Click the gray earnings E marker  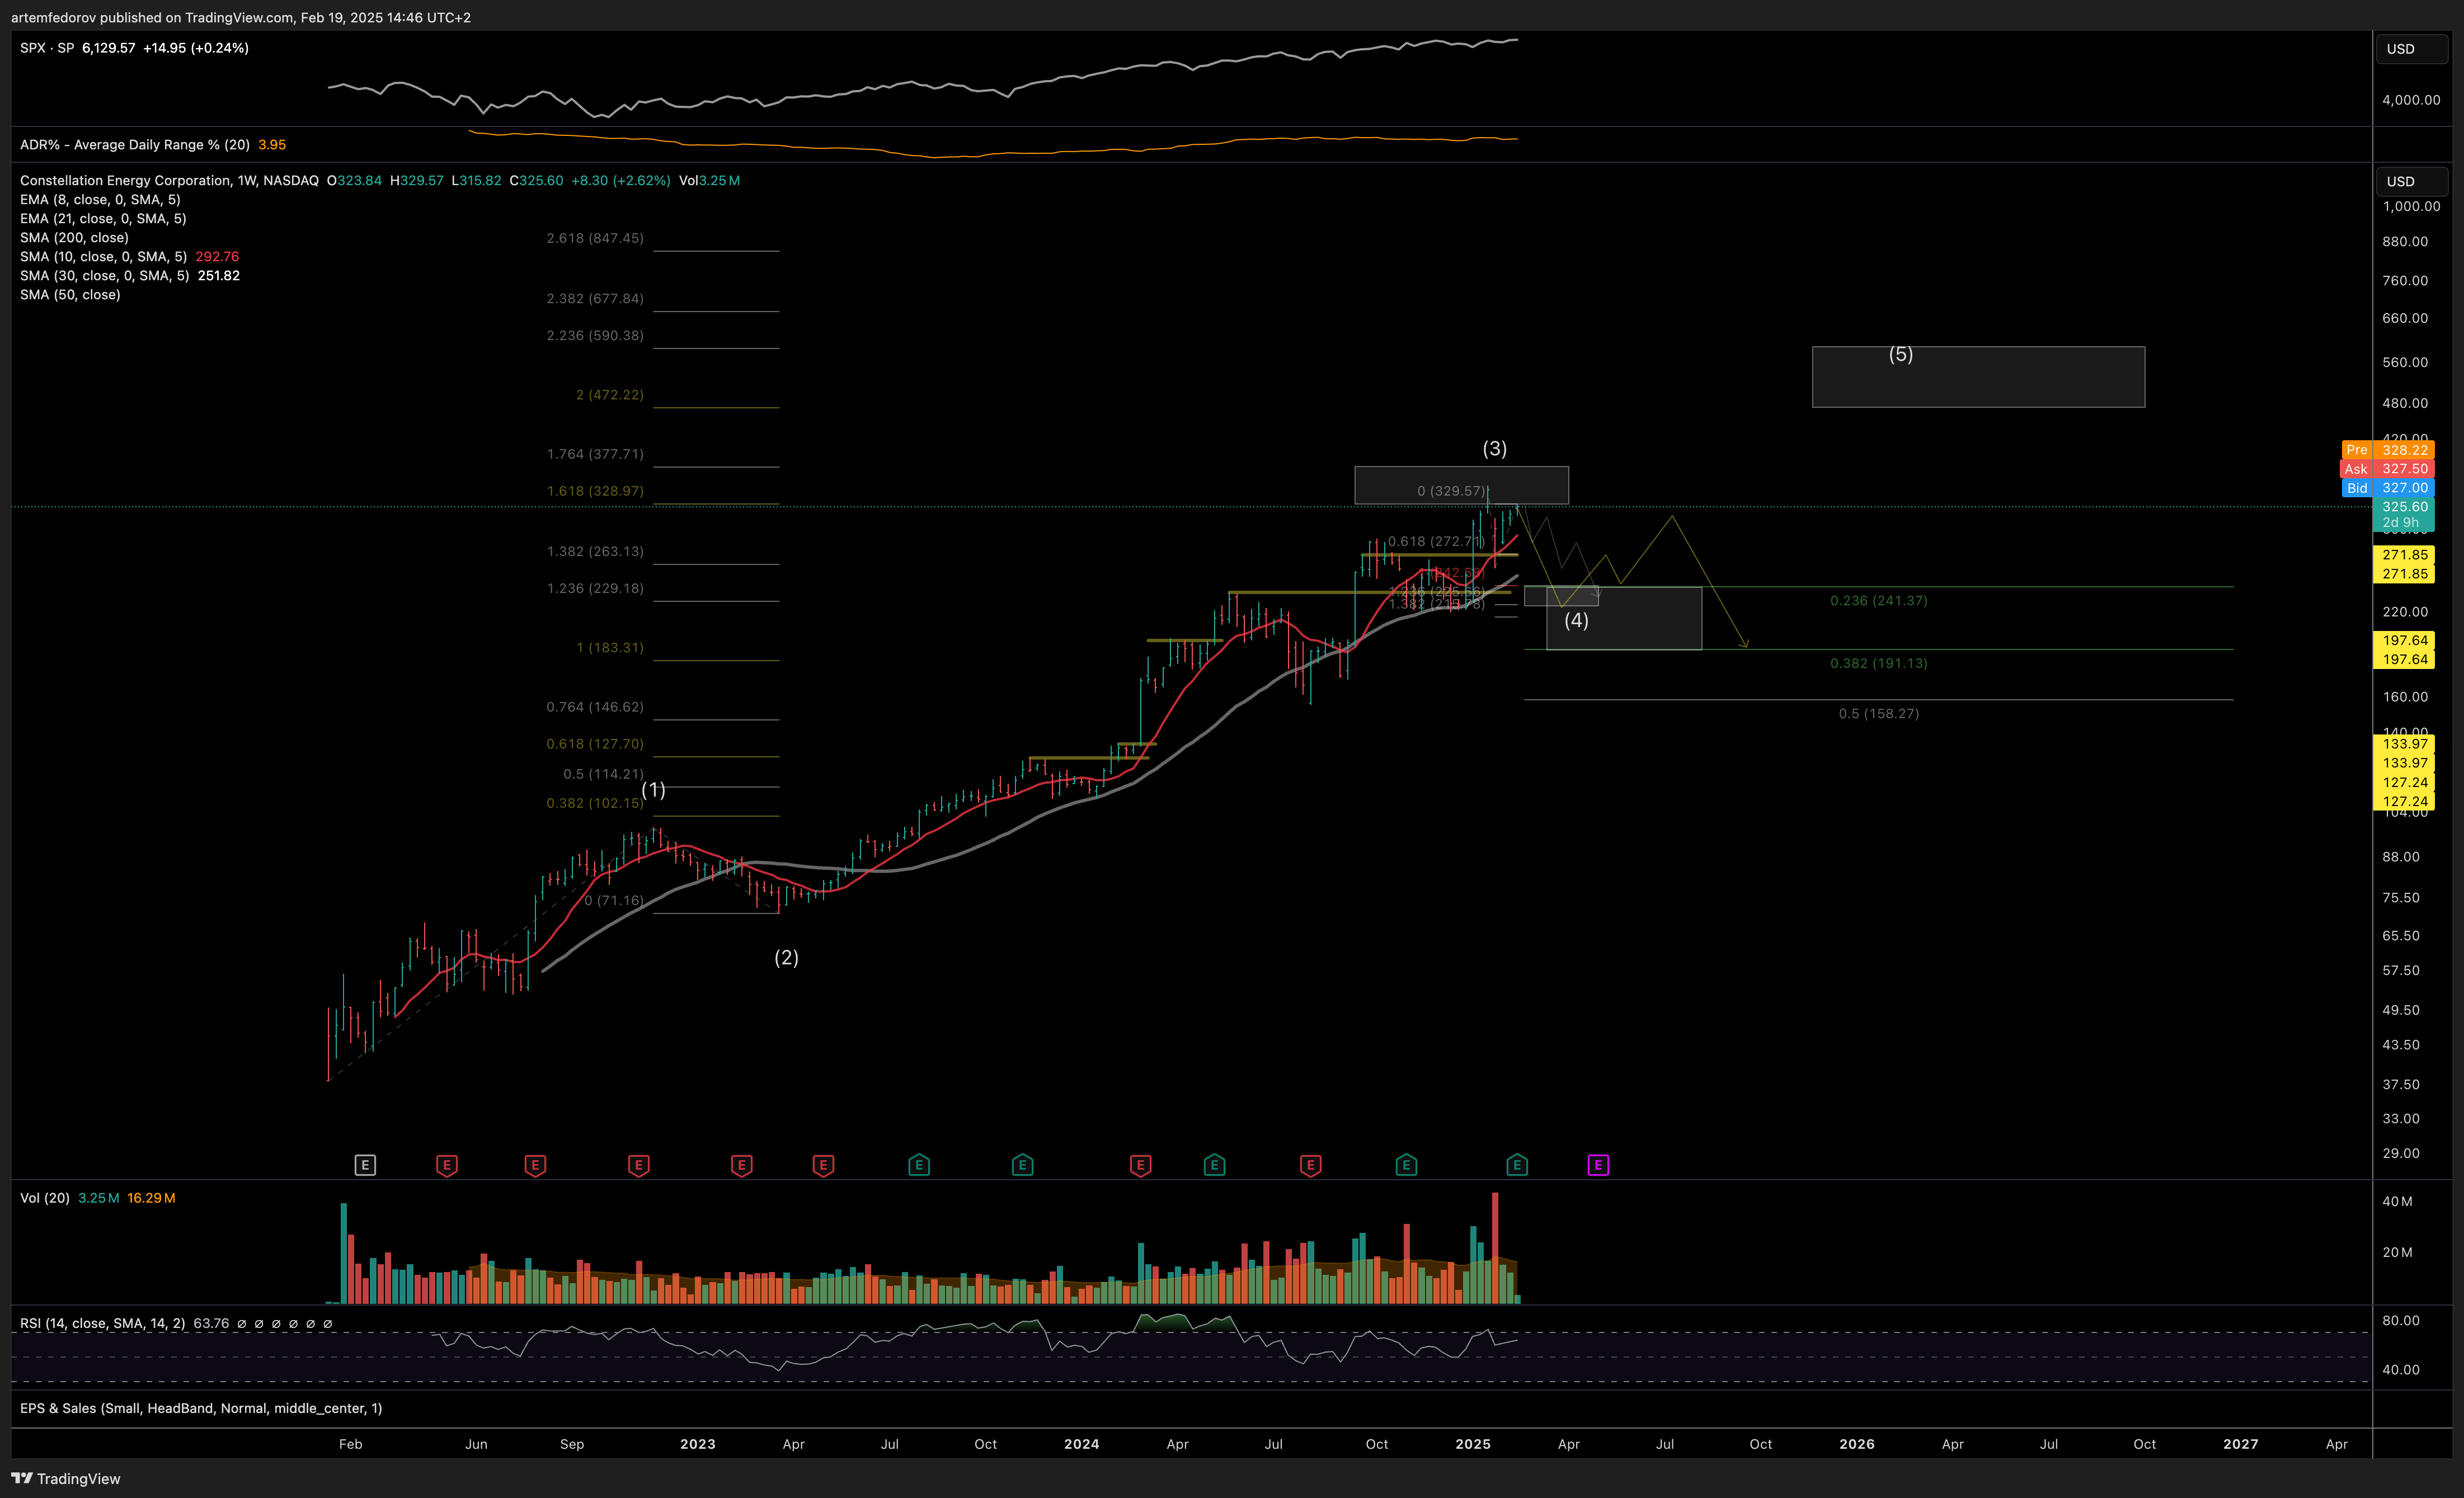(x=365, y=1165)
